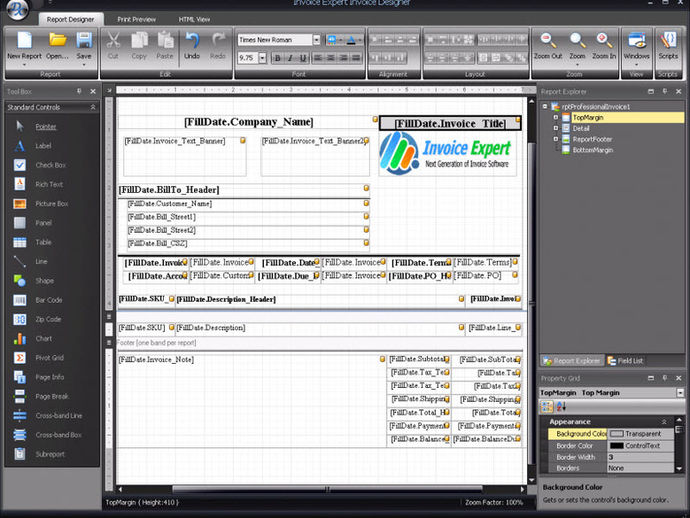
Task: Select the Line control
Action: tap(41, 261)
